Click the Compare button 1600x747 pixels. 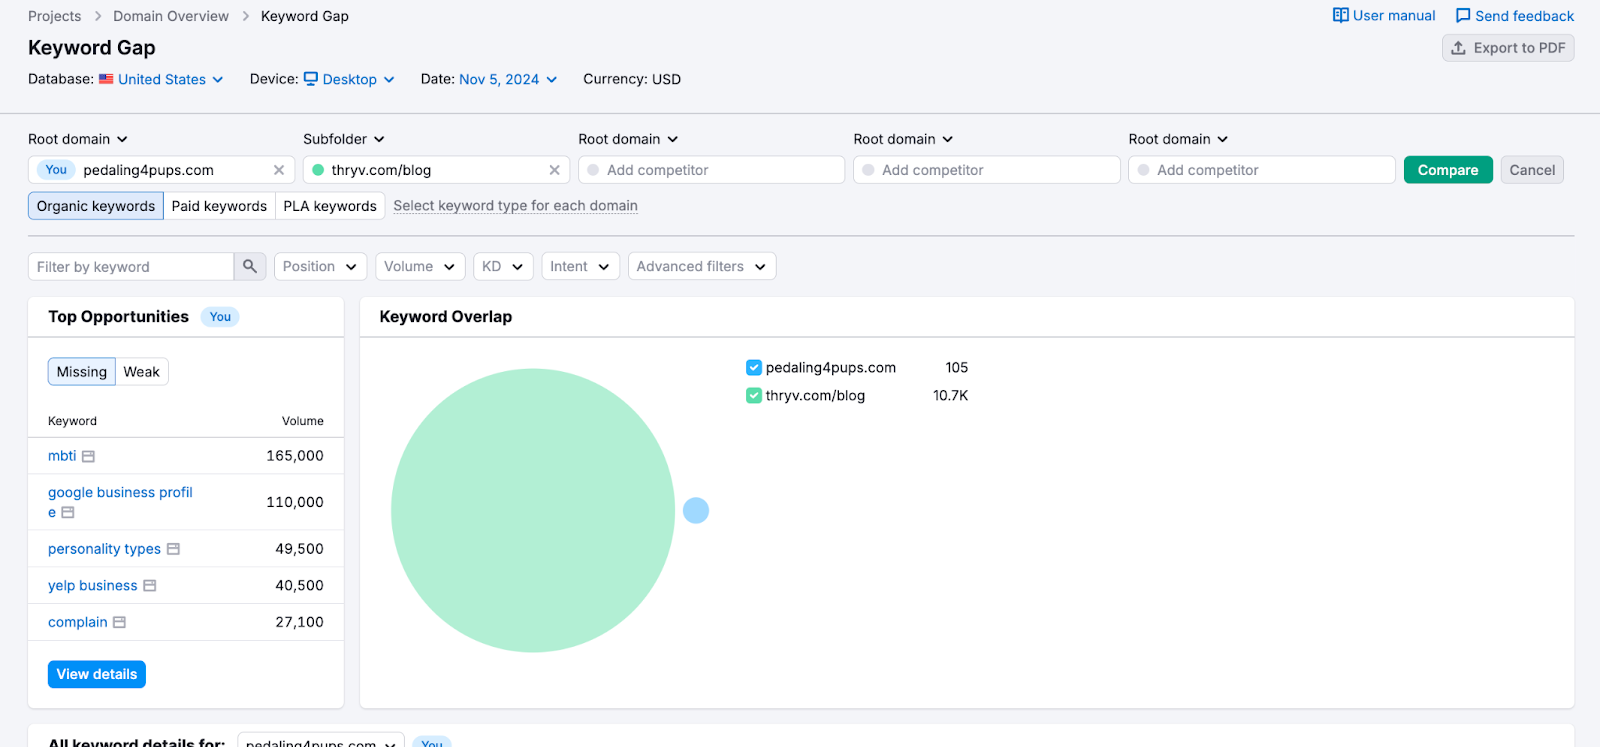click(x=1448, y=170)
